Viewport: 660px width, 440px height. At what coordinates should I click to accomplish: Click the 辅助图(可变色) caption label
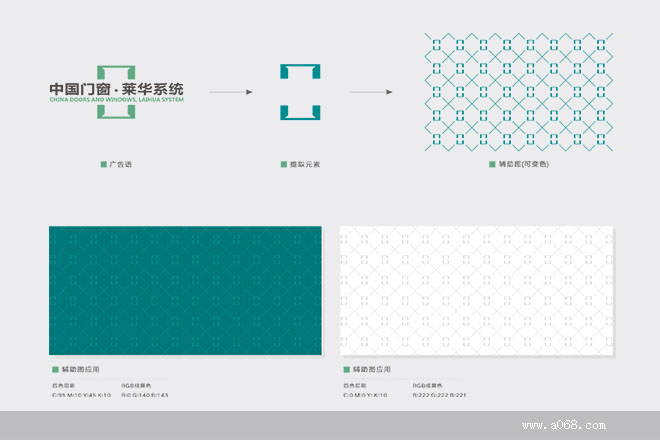click(x=524, y=164)
